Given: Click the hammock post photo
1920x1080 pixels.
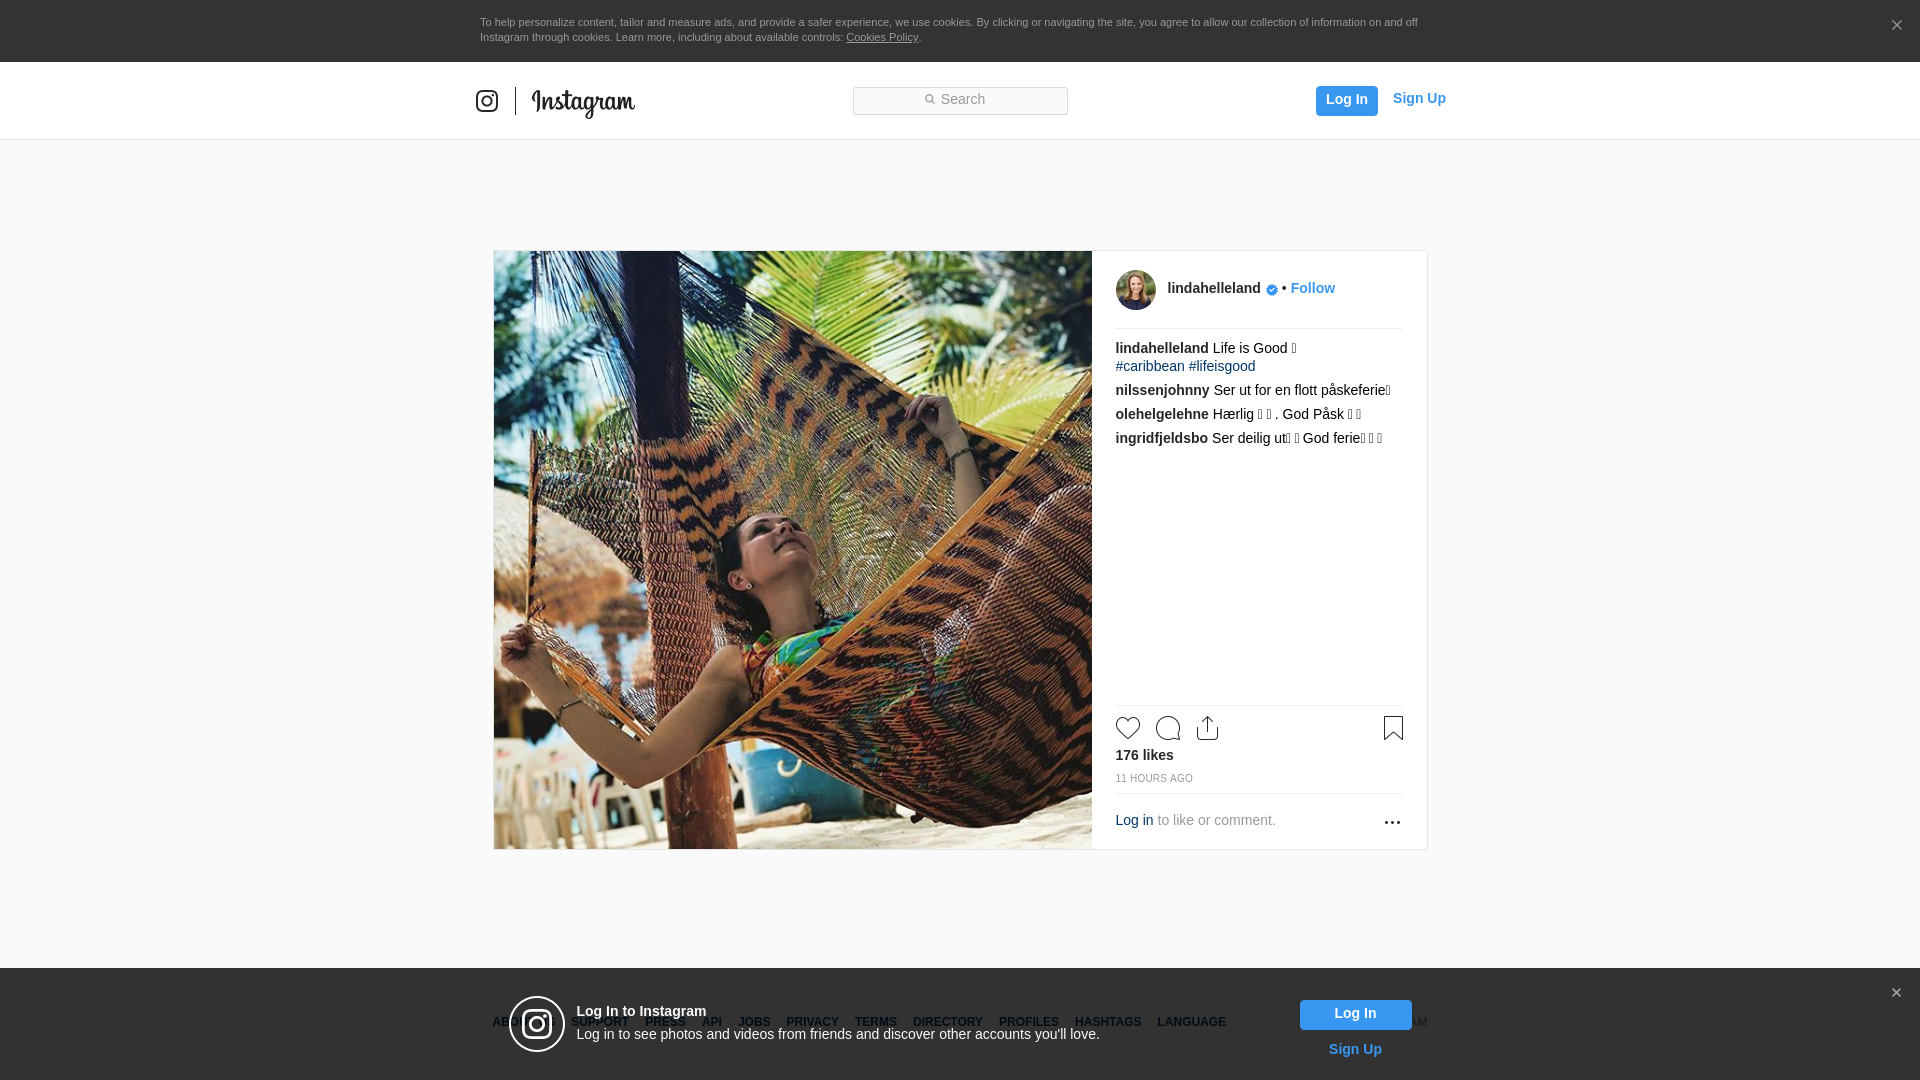Looking at the screenshot, I should point(792,550).
